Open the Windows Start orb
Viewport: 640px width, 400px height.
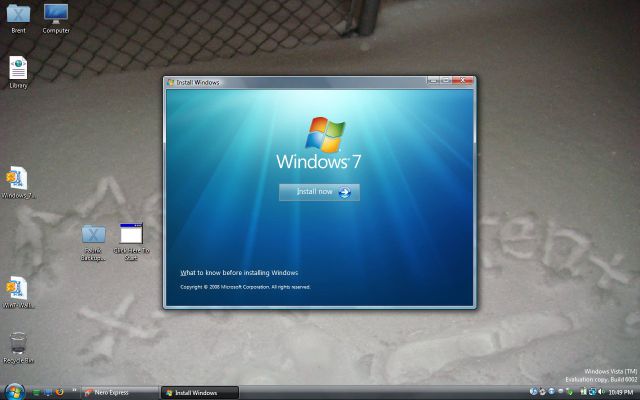(x=14, y=393)
